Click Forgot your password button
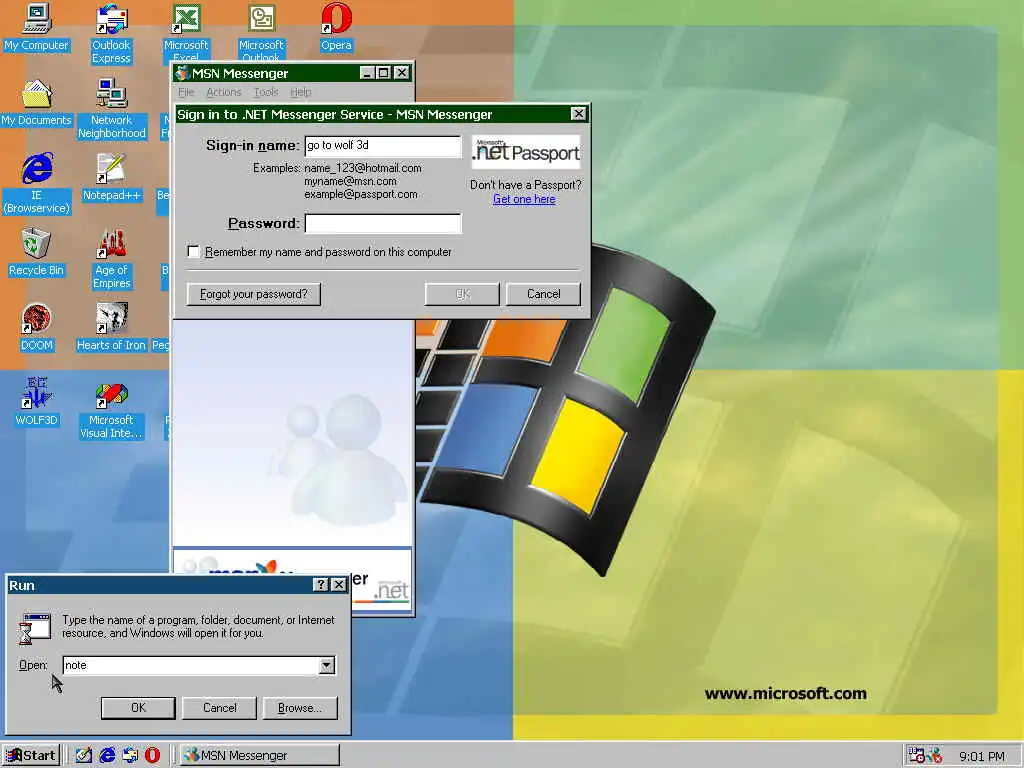The image size is (1024, 768). (253, 294)
